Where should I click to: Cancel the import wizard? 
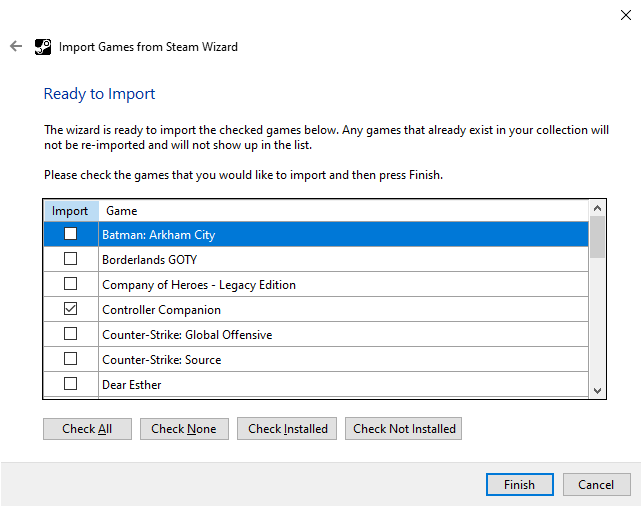[x=597, y=484]
